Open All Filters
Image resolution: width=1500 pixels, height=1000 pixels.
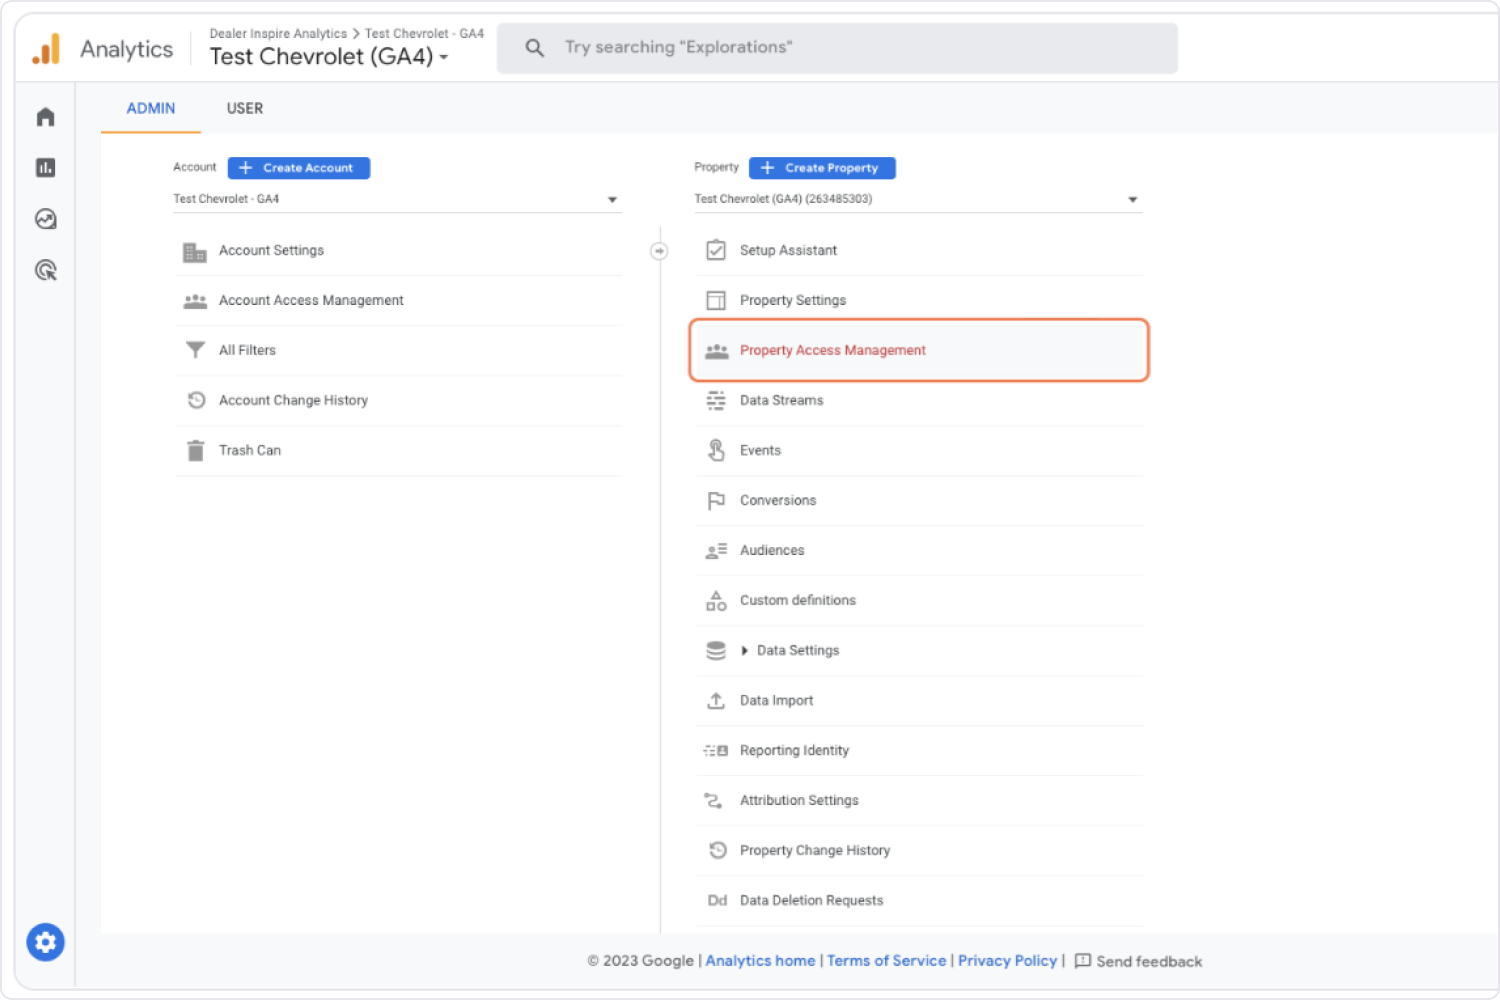click(399, 351)
